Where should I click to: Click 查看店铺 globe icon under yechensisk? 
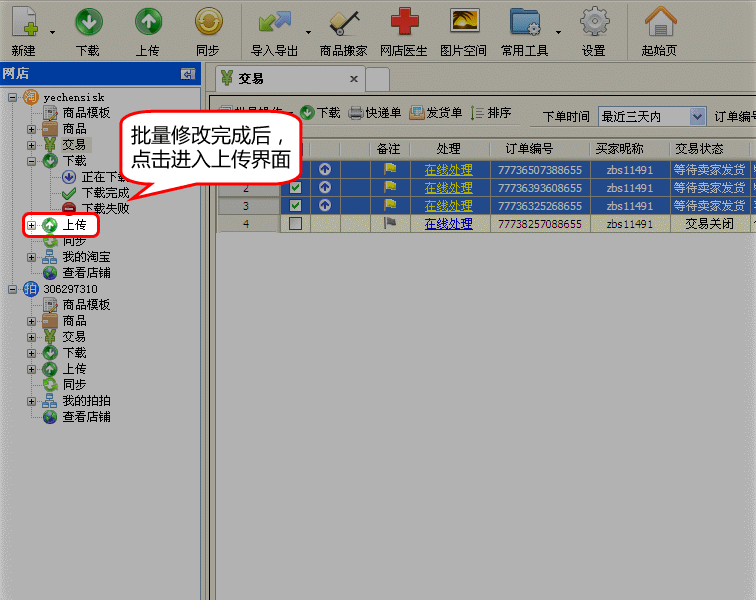(50, 273)
